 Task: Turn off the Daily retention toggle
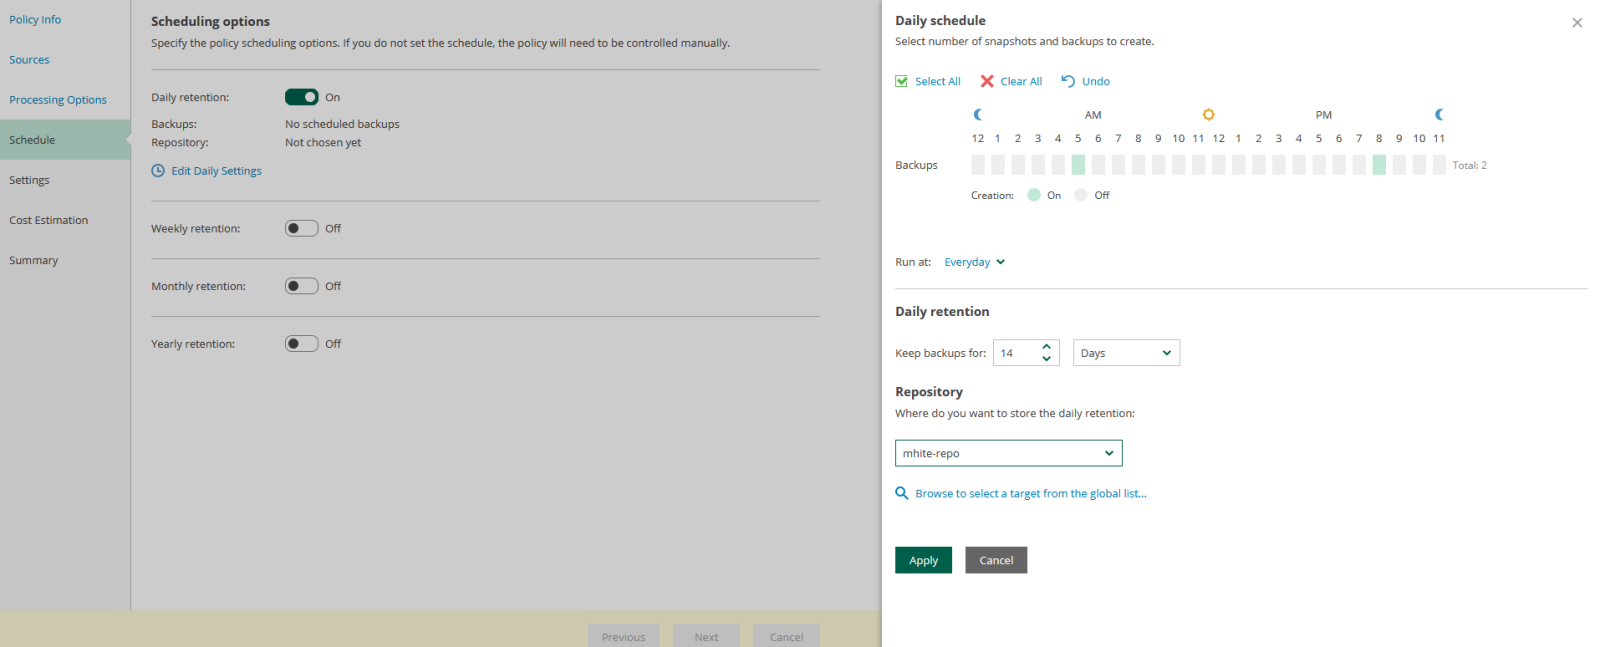(301, 97)
